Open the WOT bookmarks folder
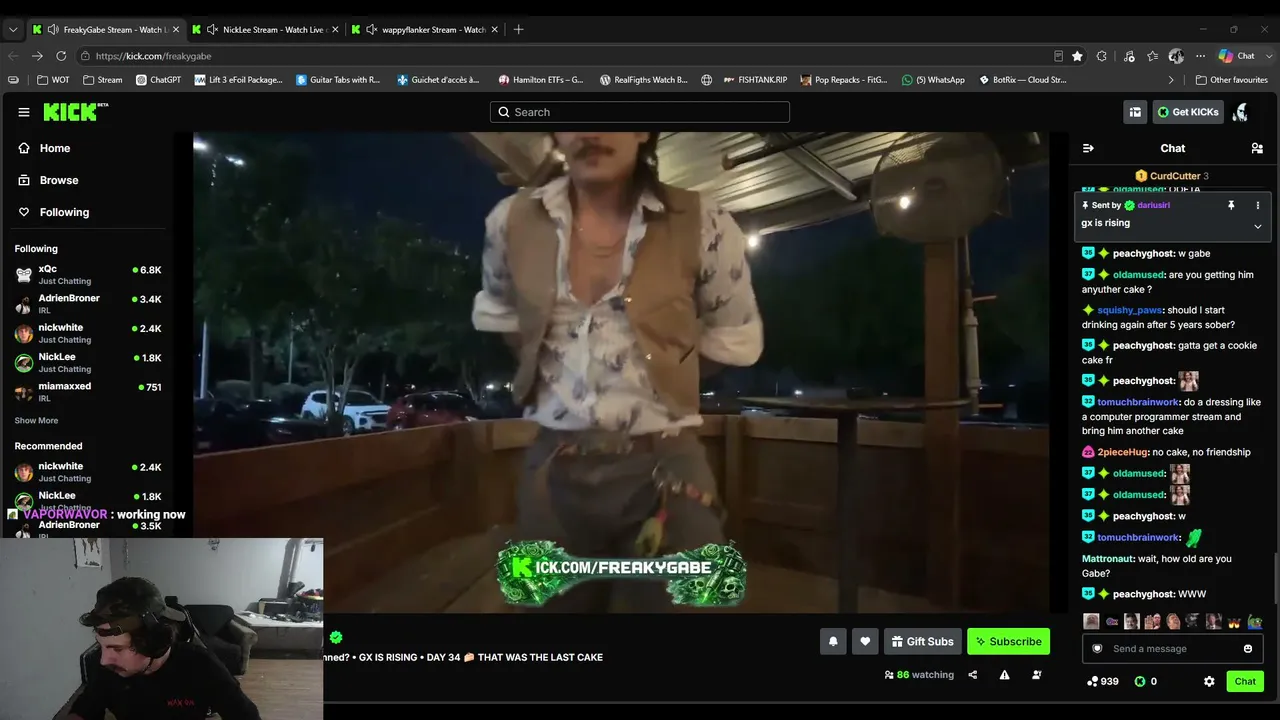The image size is (1280, 720). point(53,80)
